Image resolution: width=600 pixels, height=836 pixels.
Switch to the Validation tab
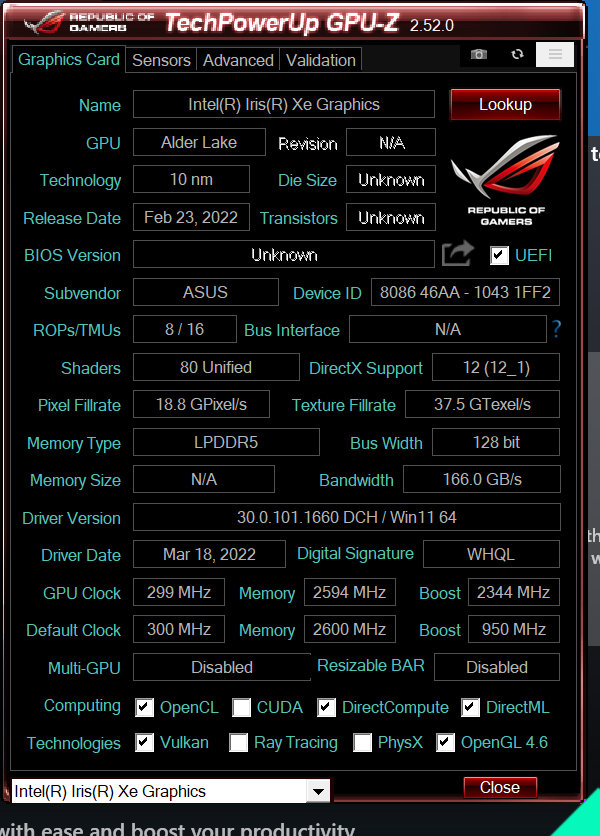click(321, 60)
